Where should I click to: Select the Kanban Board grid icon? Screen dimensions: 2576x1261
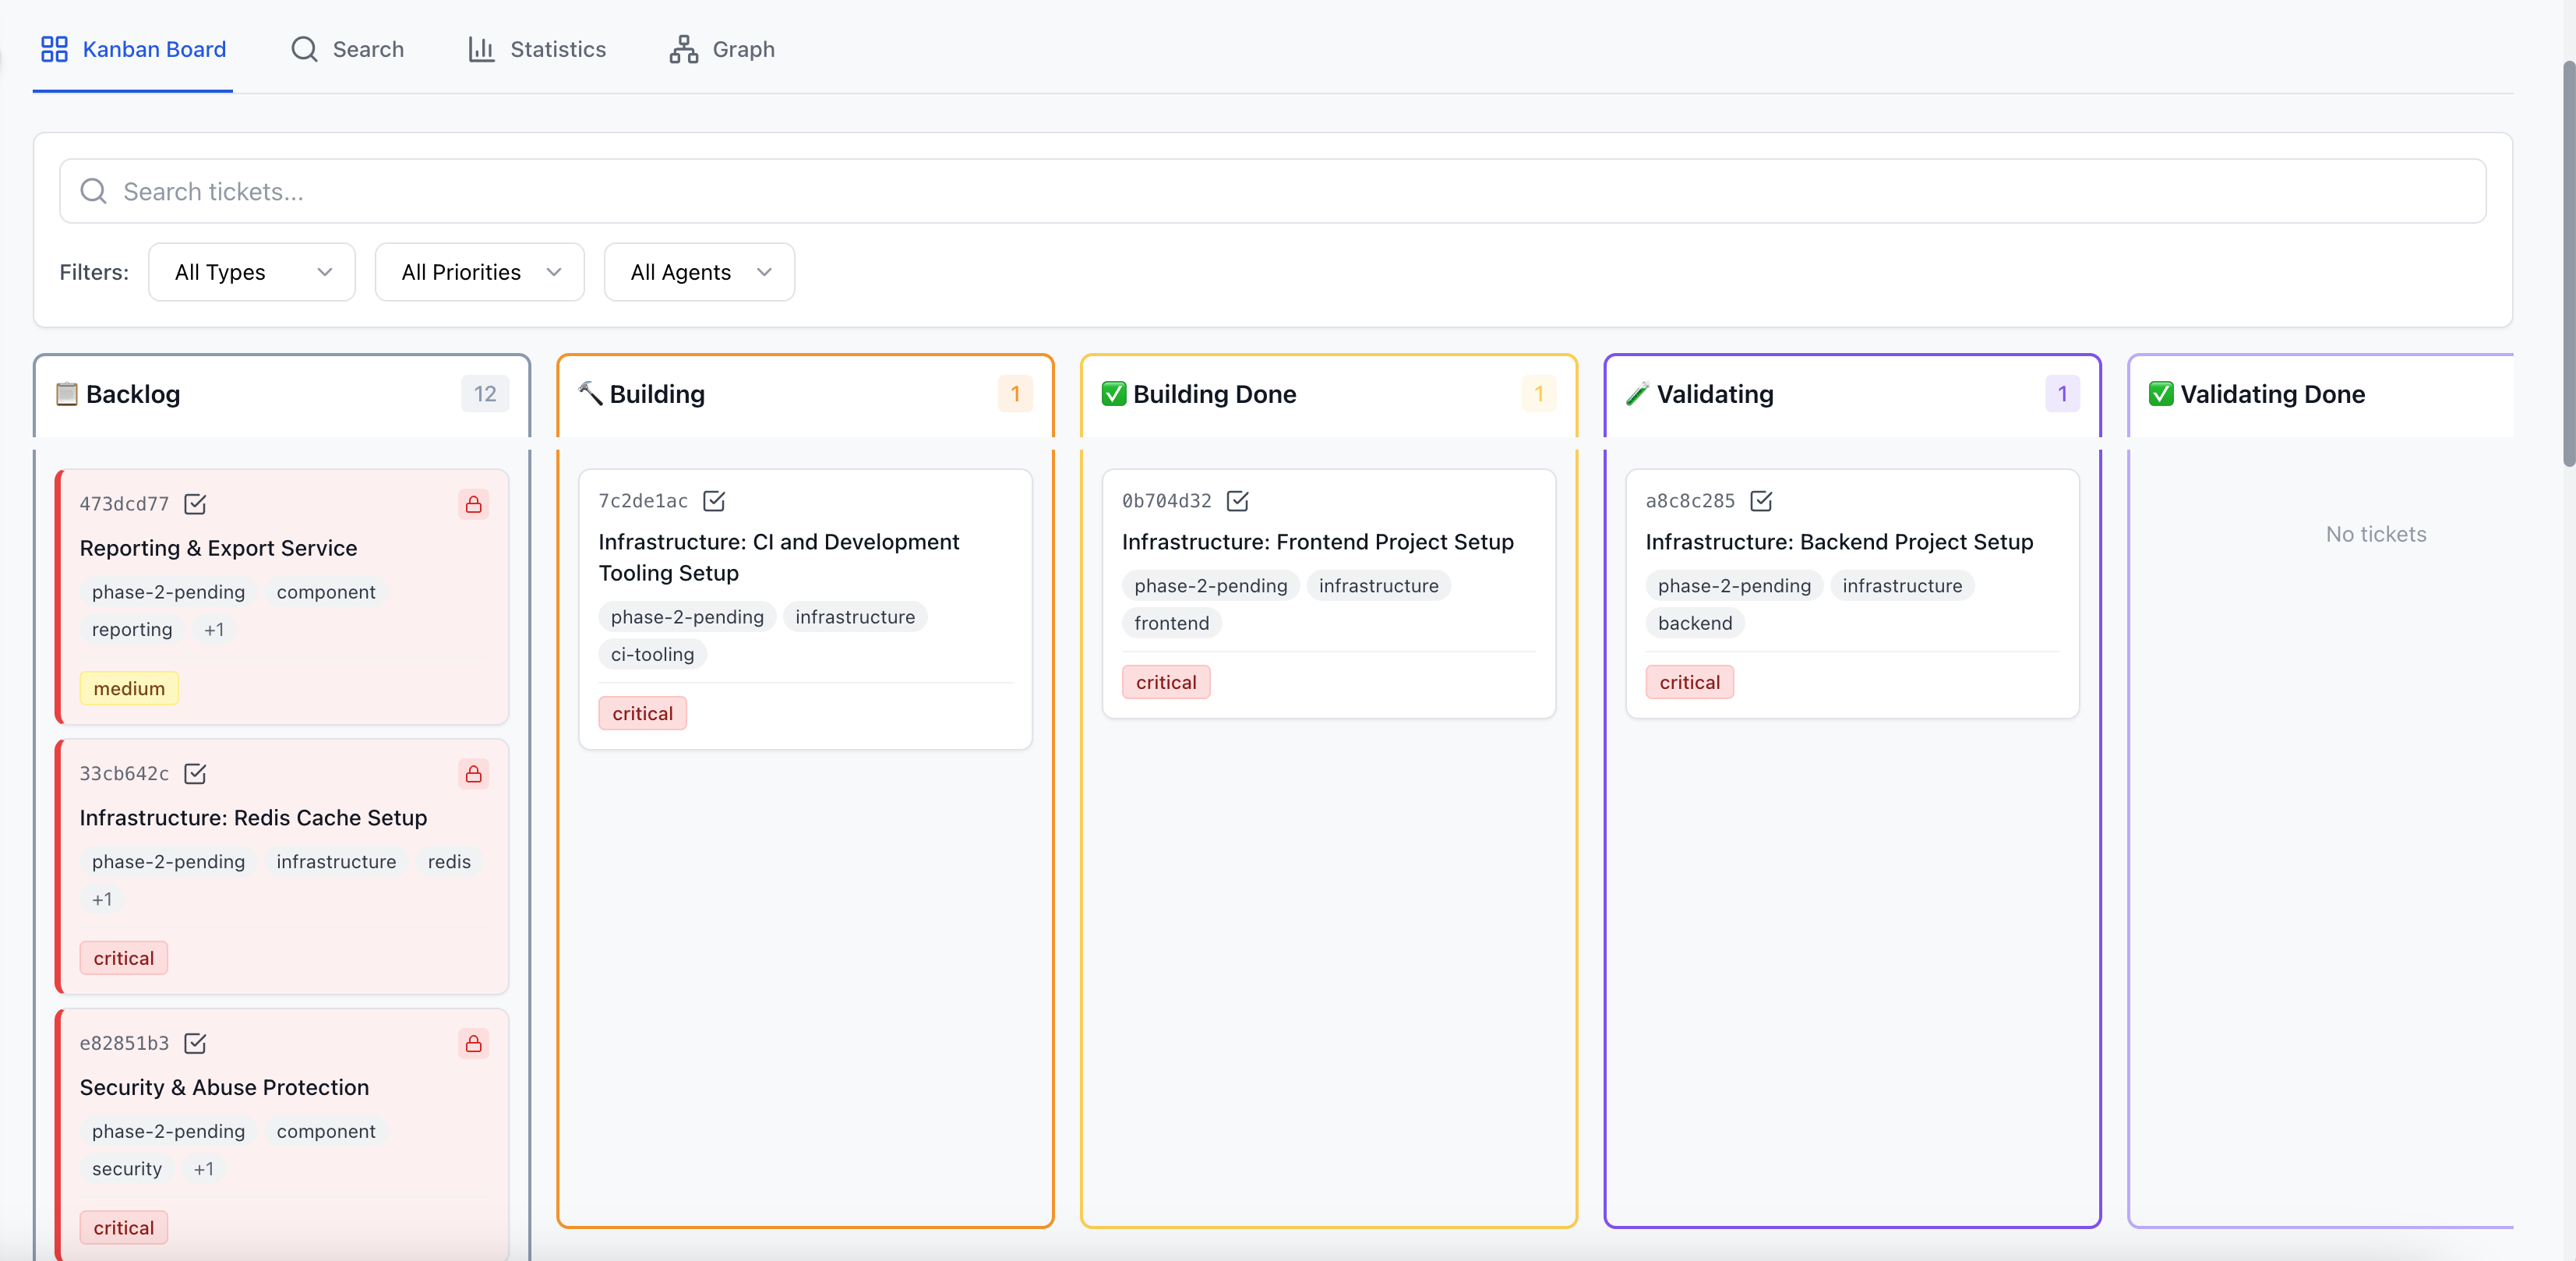click(x=54, y=48)
